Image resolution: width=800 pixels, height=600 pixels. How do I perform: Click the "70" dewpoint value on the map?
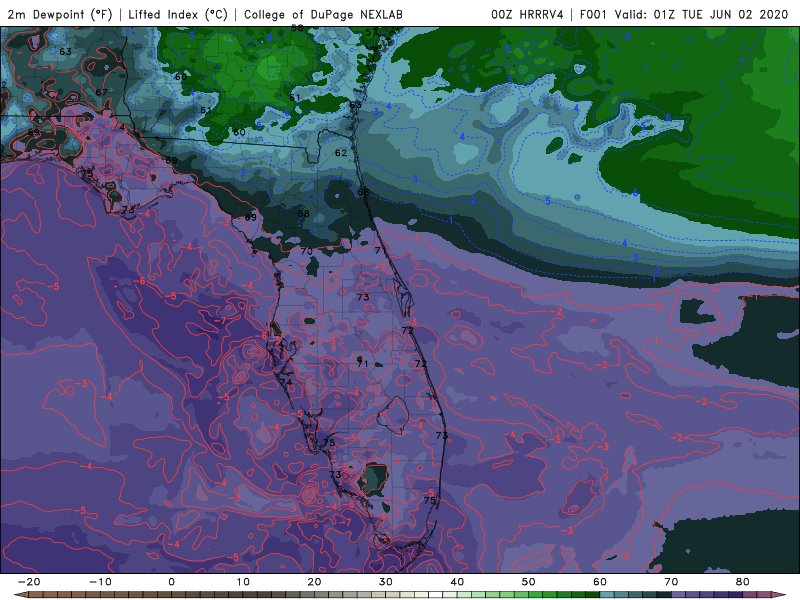(306, 251)
